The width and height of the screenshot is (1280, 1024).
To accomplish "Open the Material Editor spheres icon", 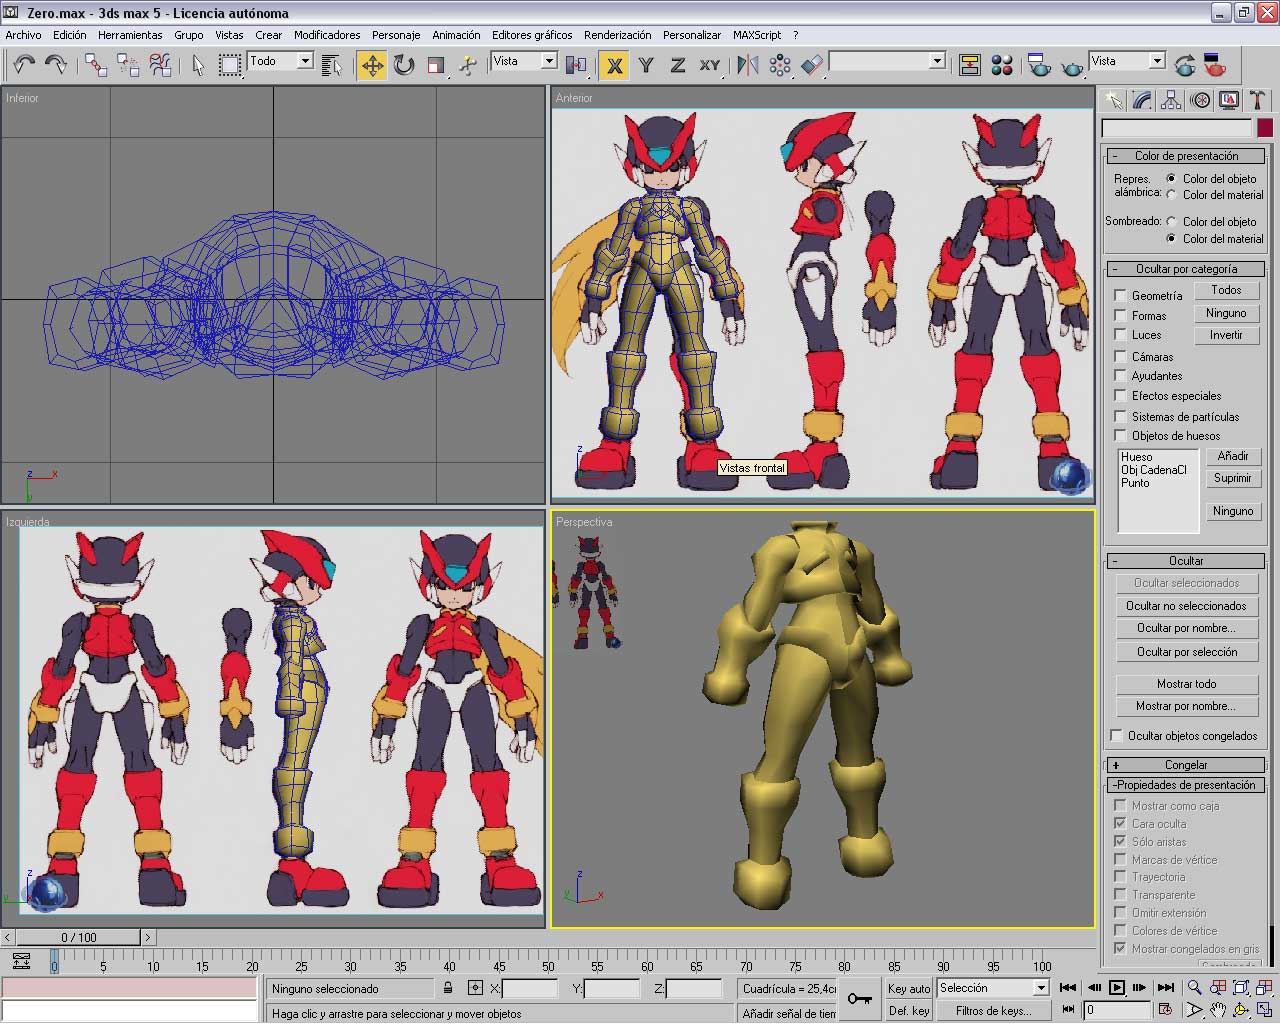I will click(x=1002, y=65).
